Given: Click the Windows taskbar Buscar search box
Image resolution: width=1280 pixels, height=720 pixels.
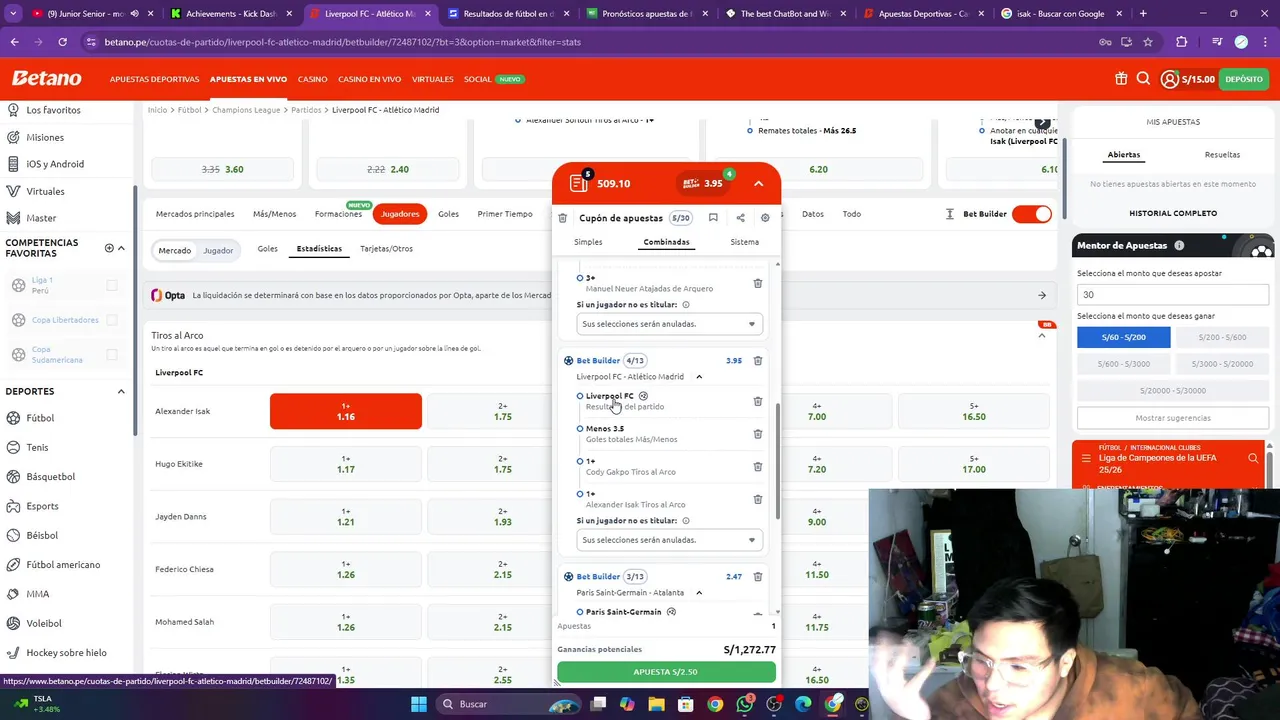Looking at the screenshot, I should [508, 704].
